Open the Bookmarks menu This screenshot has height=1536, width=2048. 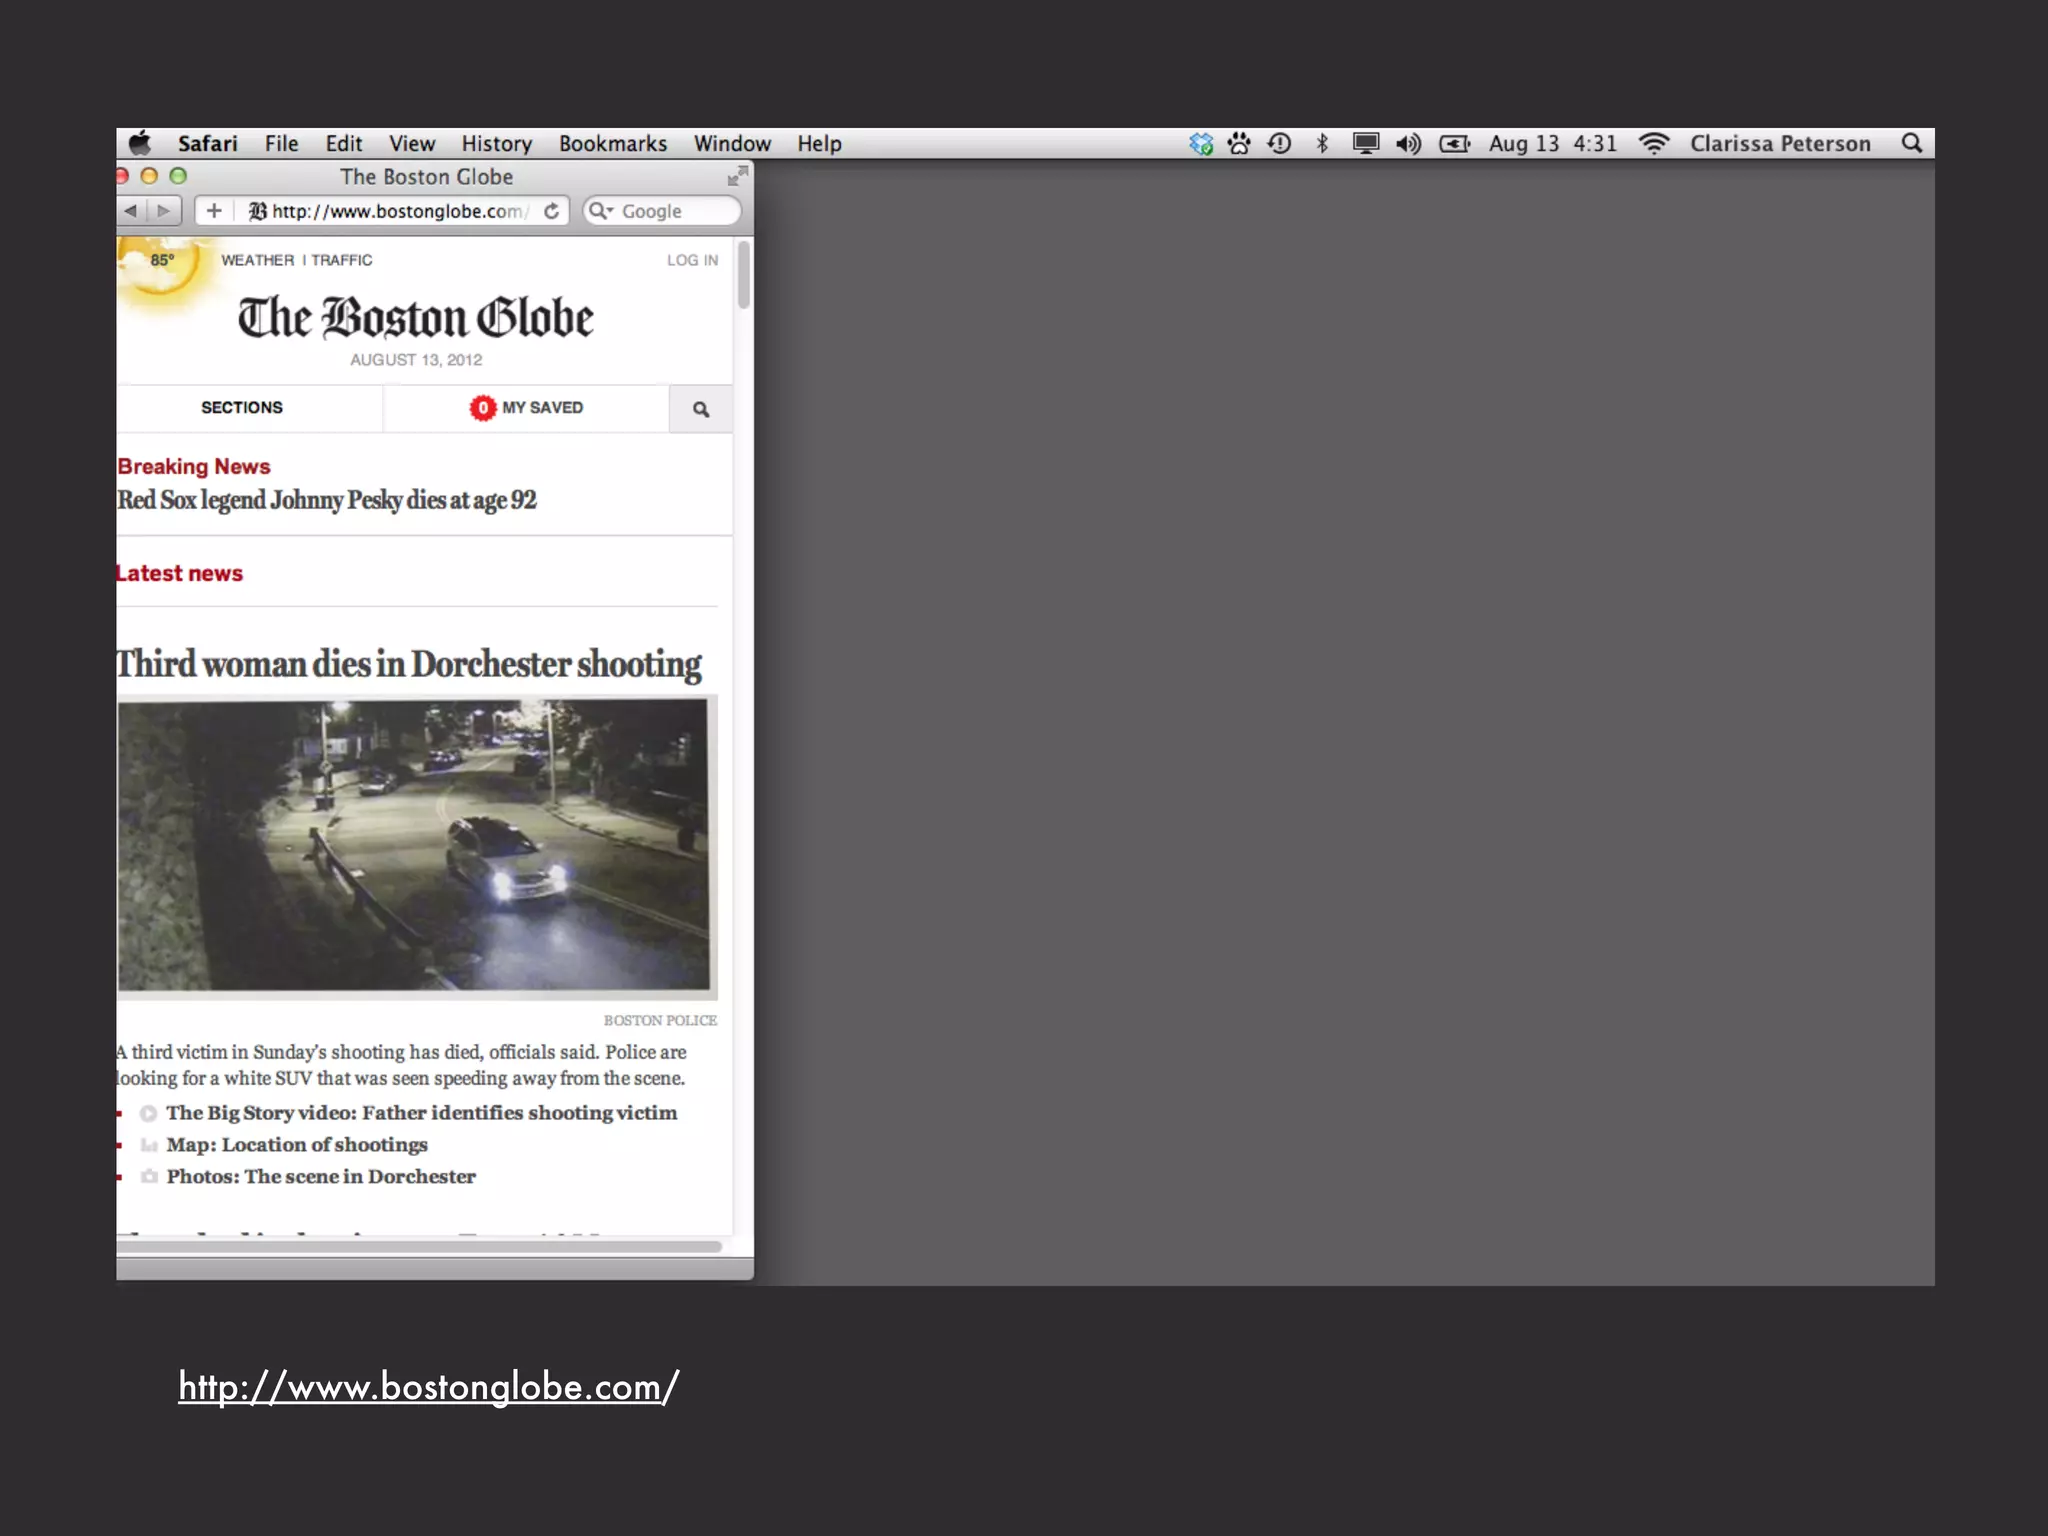(x=612, y=143)
